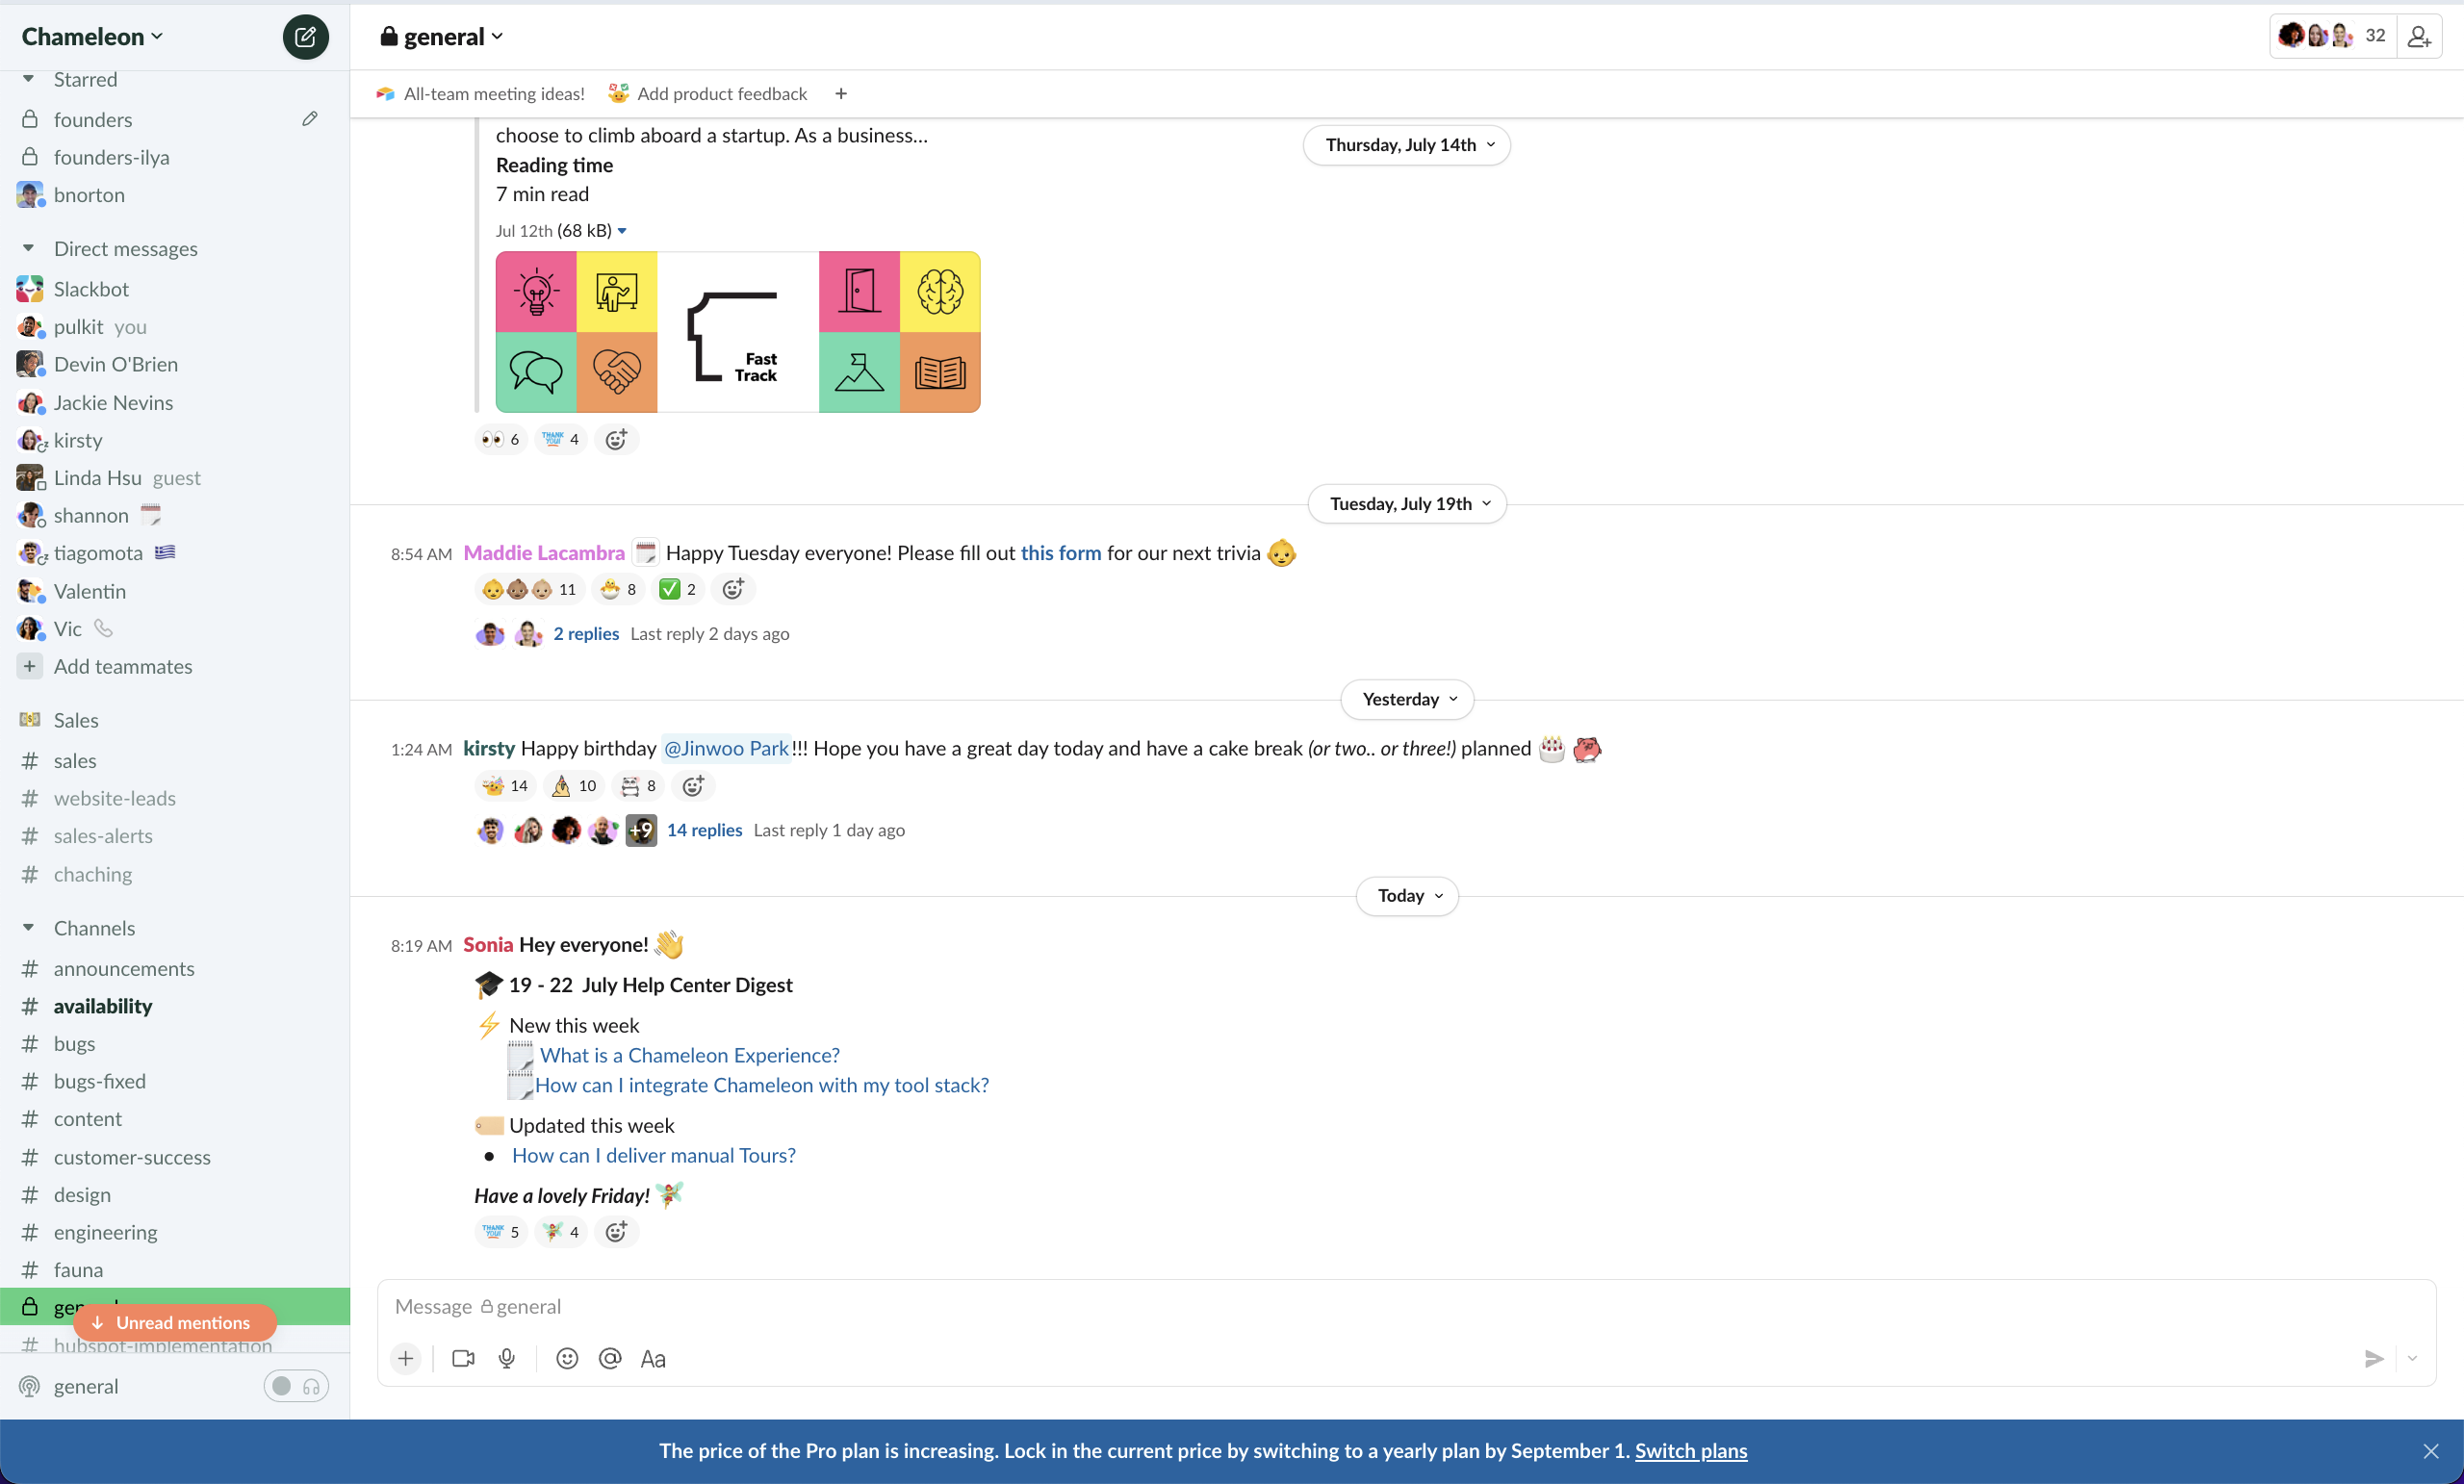Viewport: 2464px width, 1484px height.
Task: Record a video clip with camera icon
Action: pos(463,1358)
